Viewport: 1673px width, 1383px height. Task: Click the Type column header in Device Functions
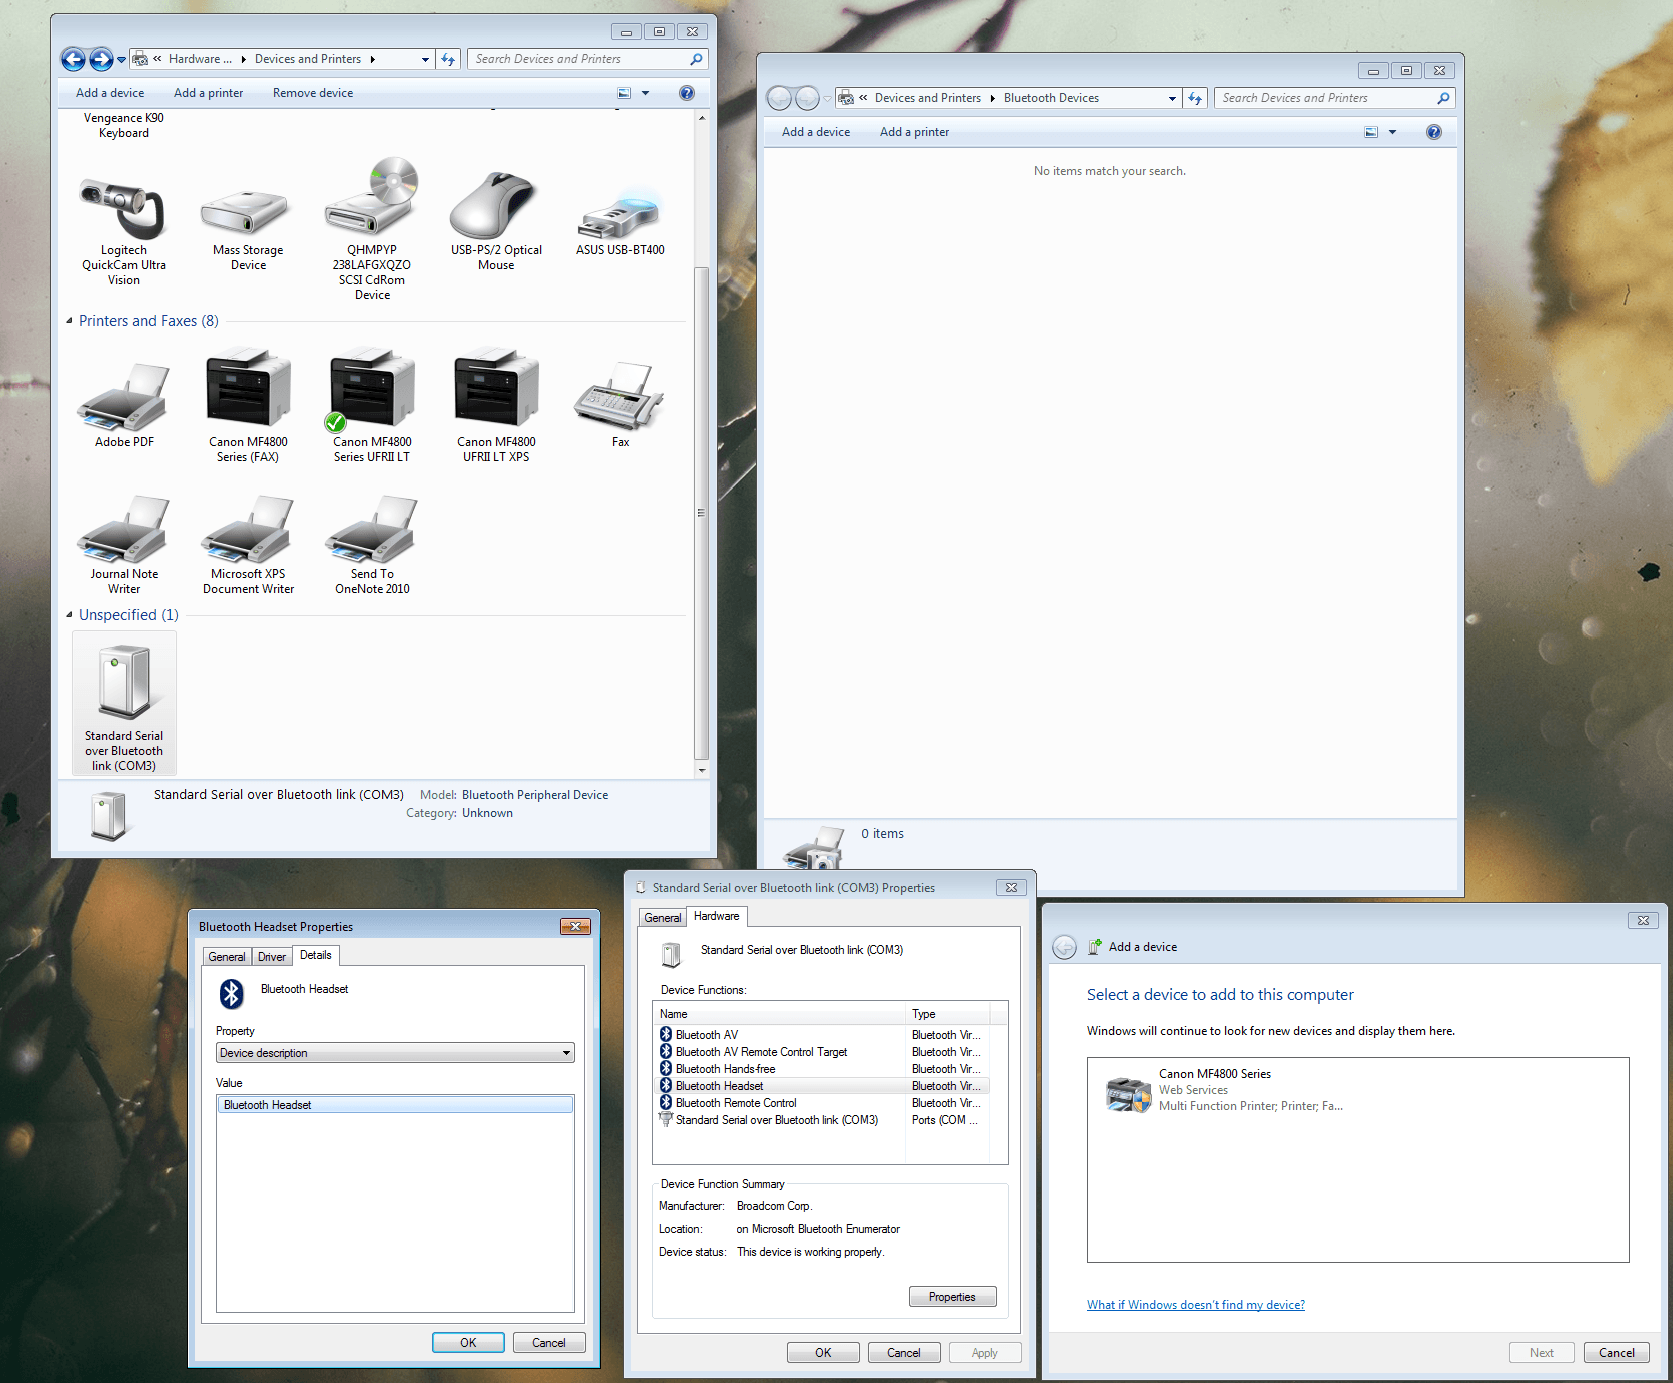[947, 1014]
